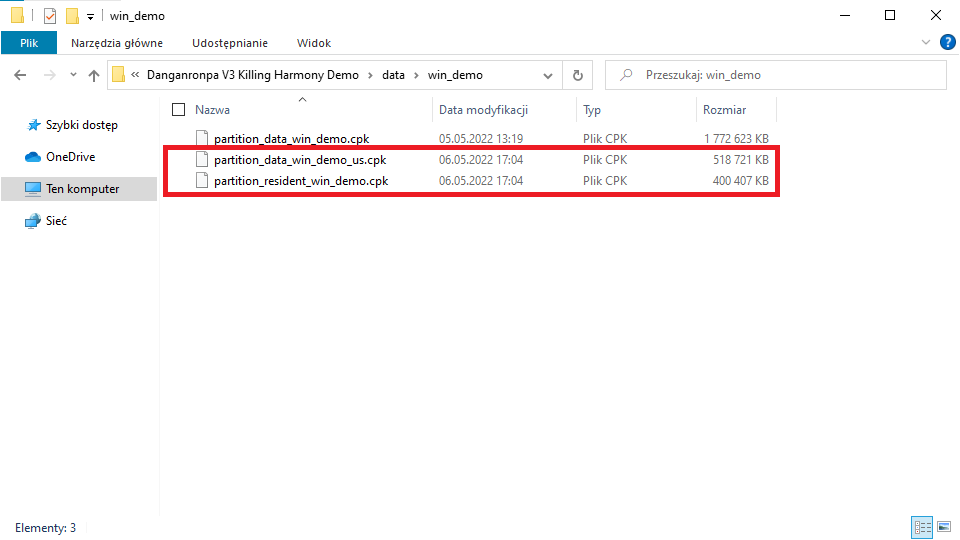
Task: Open the help question mark button
Action: pos(947,42)
